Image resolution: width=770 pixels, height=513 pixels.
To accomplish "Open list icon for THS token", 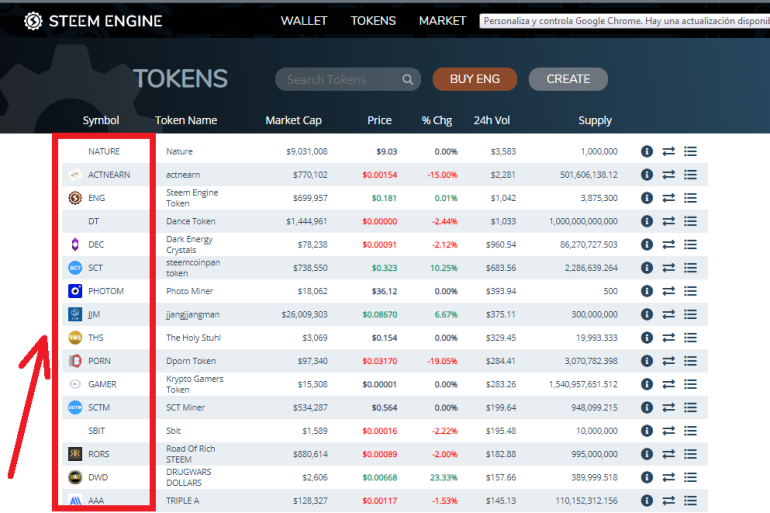I will [690, 338].
